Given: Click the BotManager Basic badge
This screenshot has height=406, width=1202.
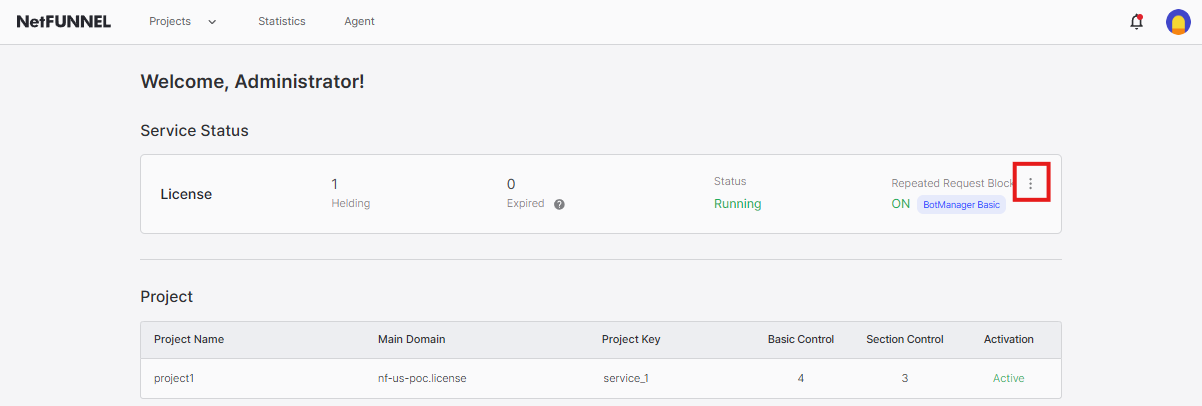Looking at the screenshot, I should (961, 204).
